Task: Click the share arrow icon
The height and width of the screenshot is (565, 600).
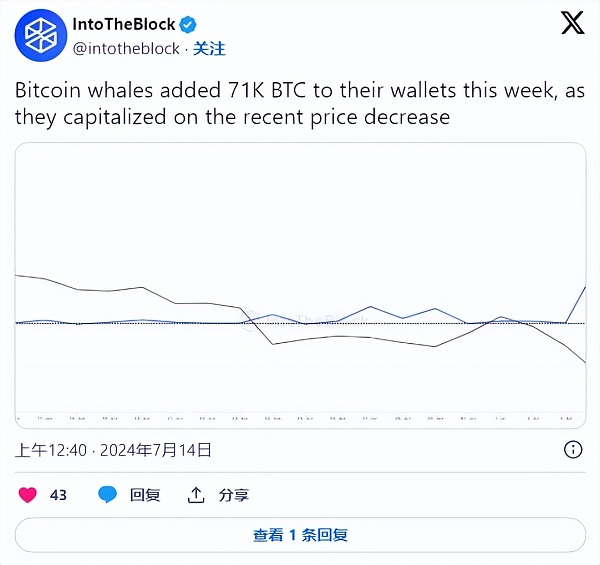Action: coord(196,494)
